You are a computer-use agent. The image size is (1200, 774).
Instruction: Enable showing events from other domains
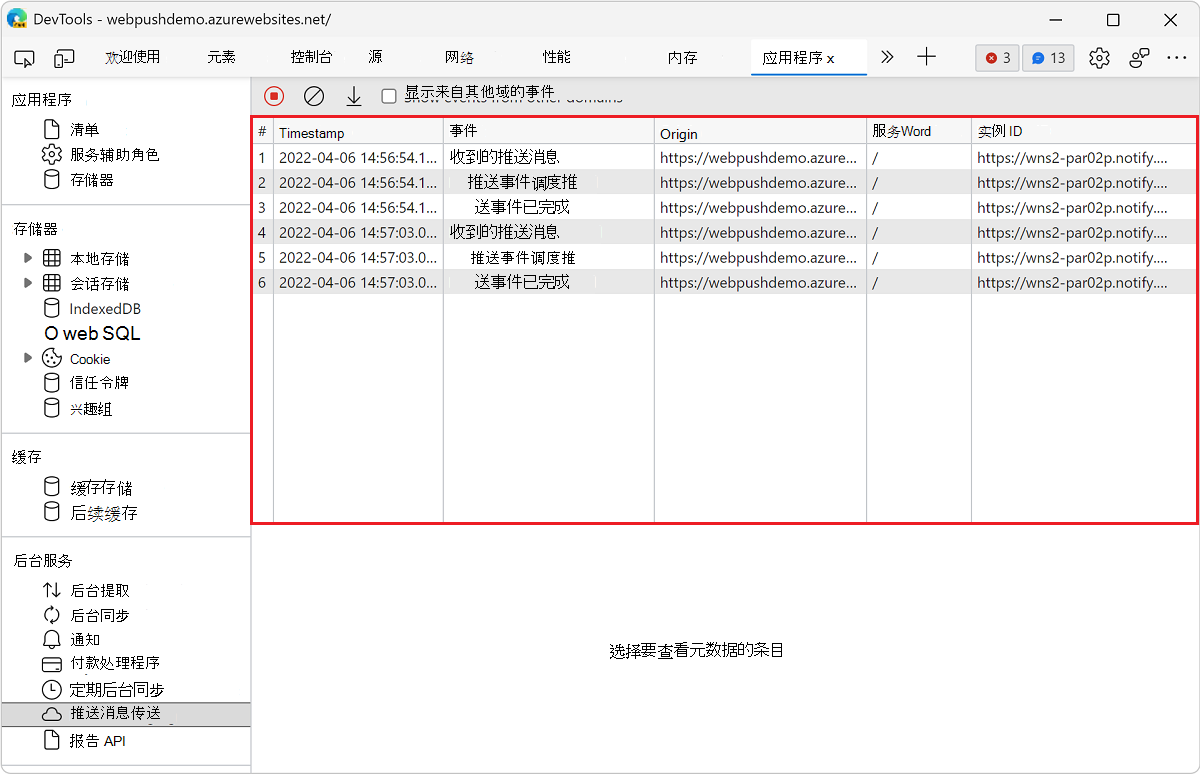(x=388, y=96)
